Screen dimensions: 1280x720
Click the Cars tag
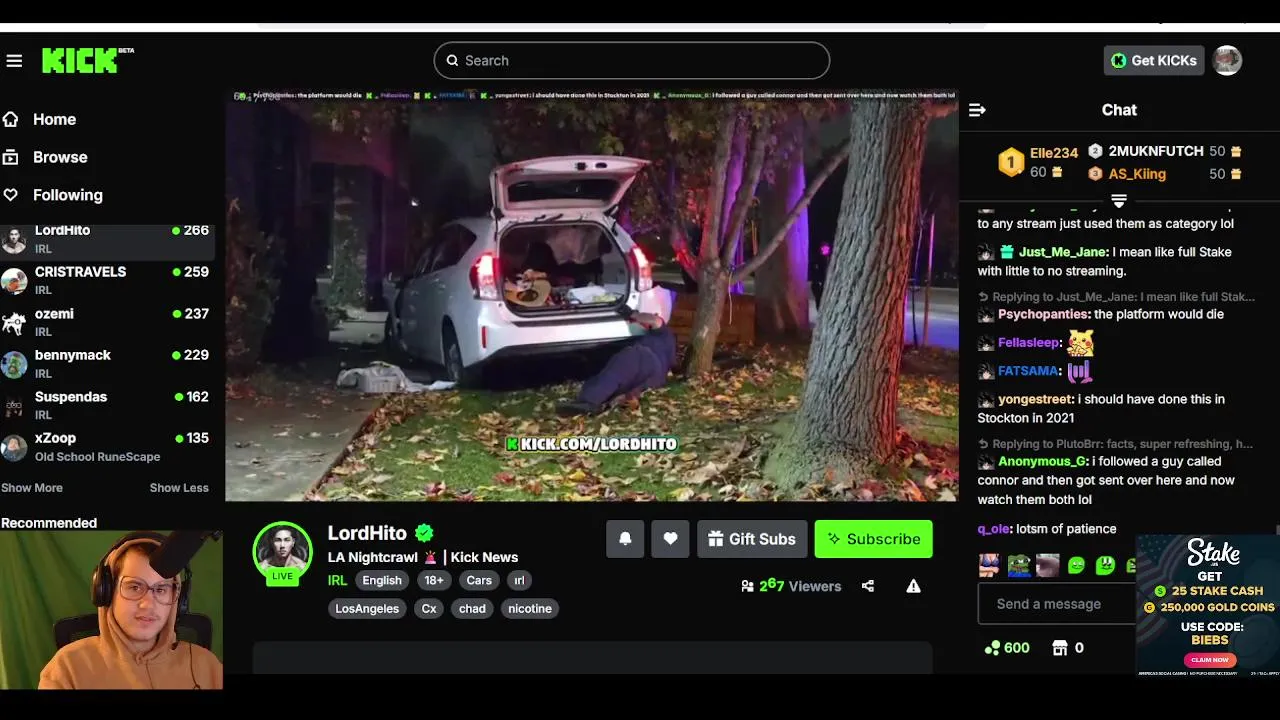(479, 580)
